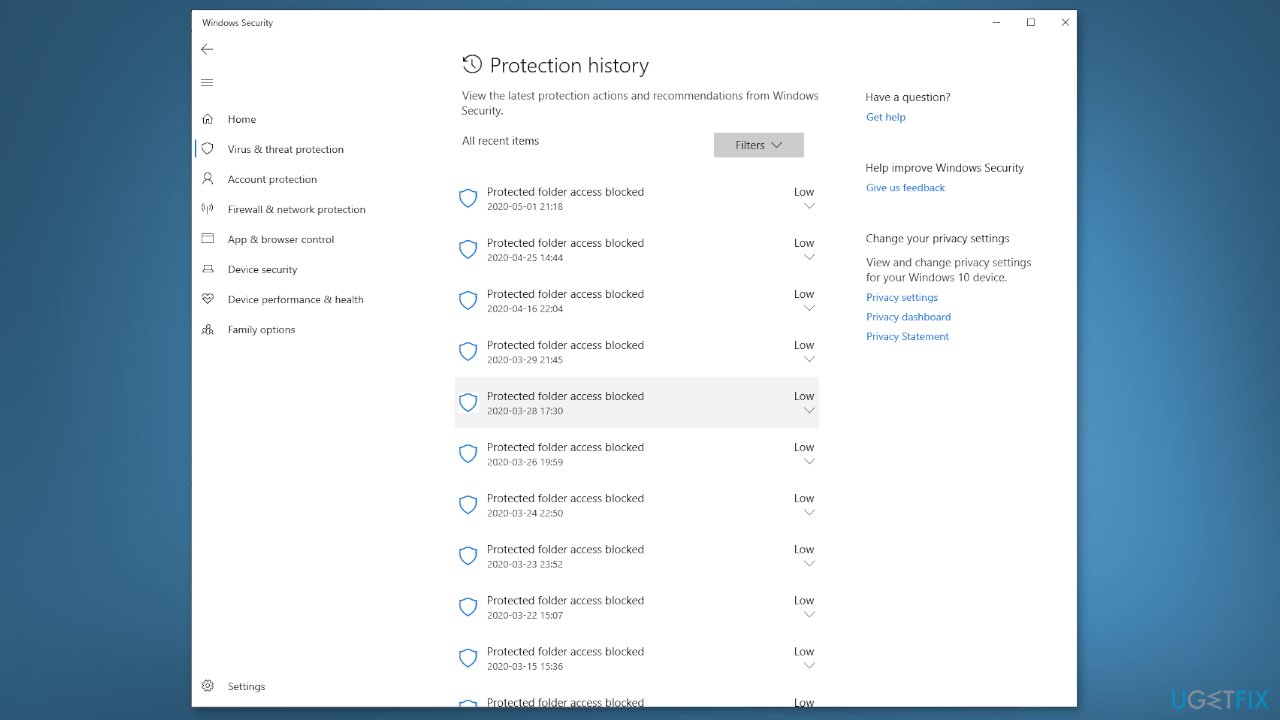Expand the 2020-05-01 21:18 blocked entry chevron
The image size is (1280, 720).
(x=809, y=206)
